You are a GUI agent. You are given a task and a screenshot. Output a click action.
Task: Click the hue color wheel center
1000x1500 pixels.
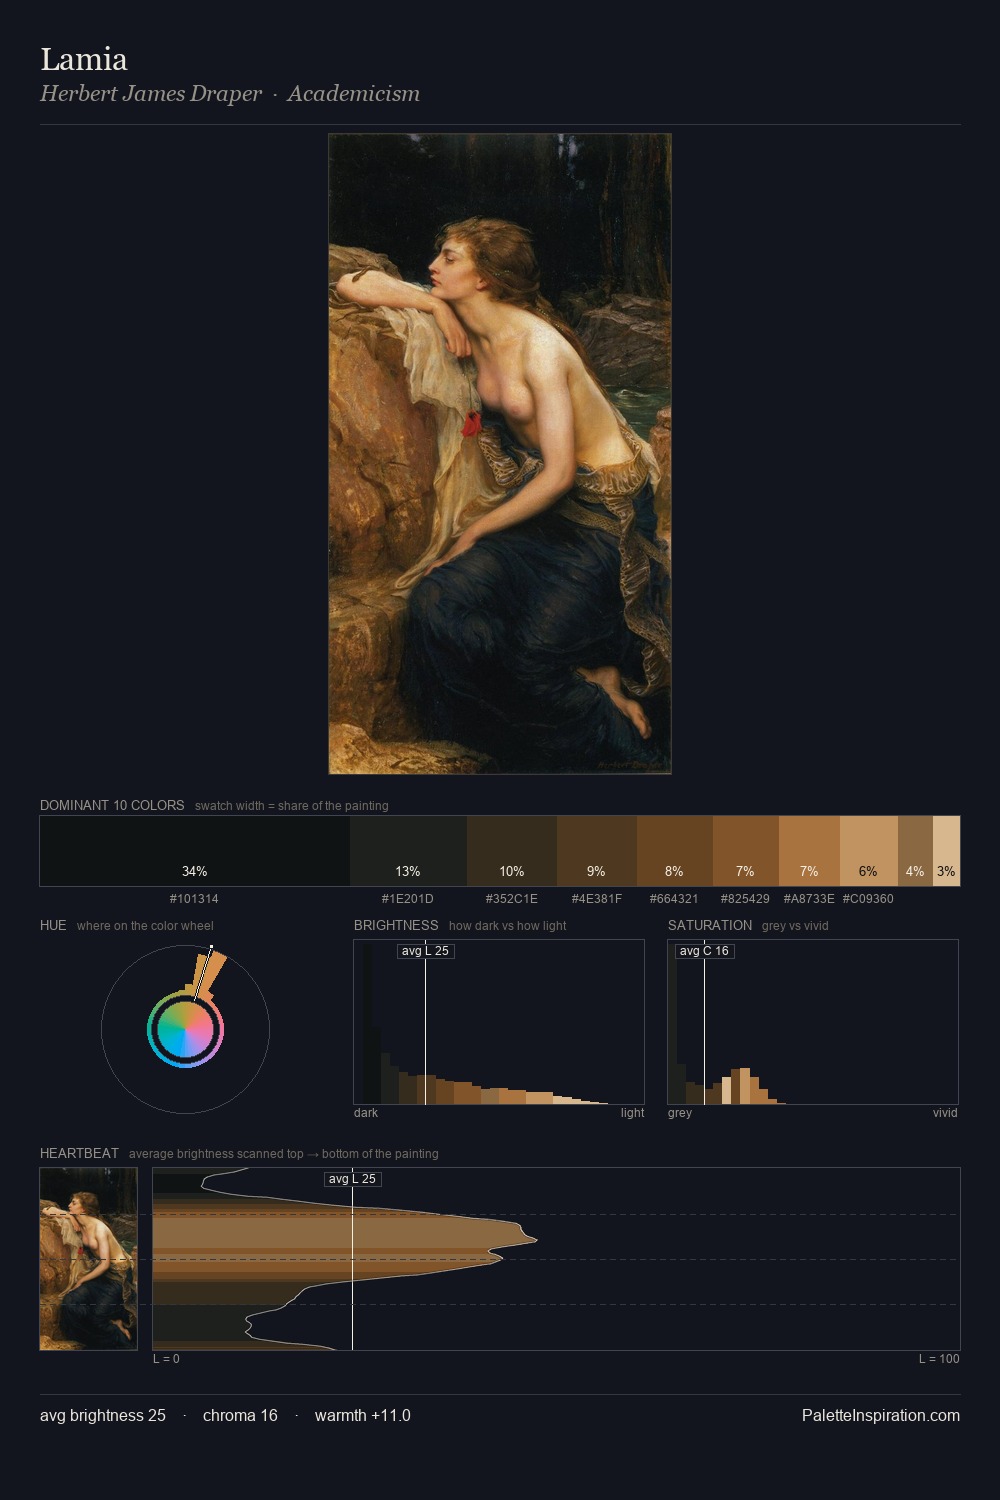coord(185,1030)
